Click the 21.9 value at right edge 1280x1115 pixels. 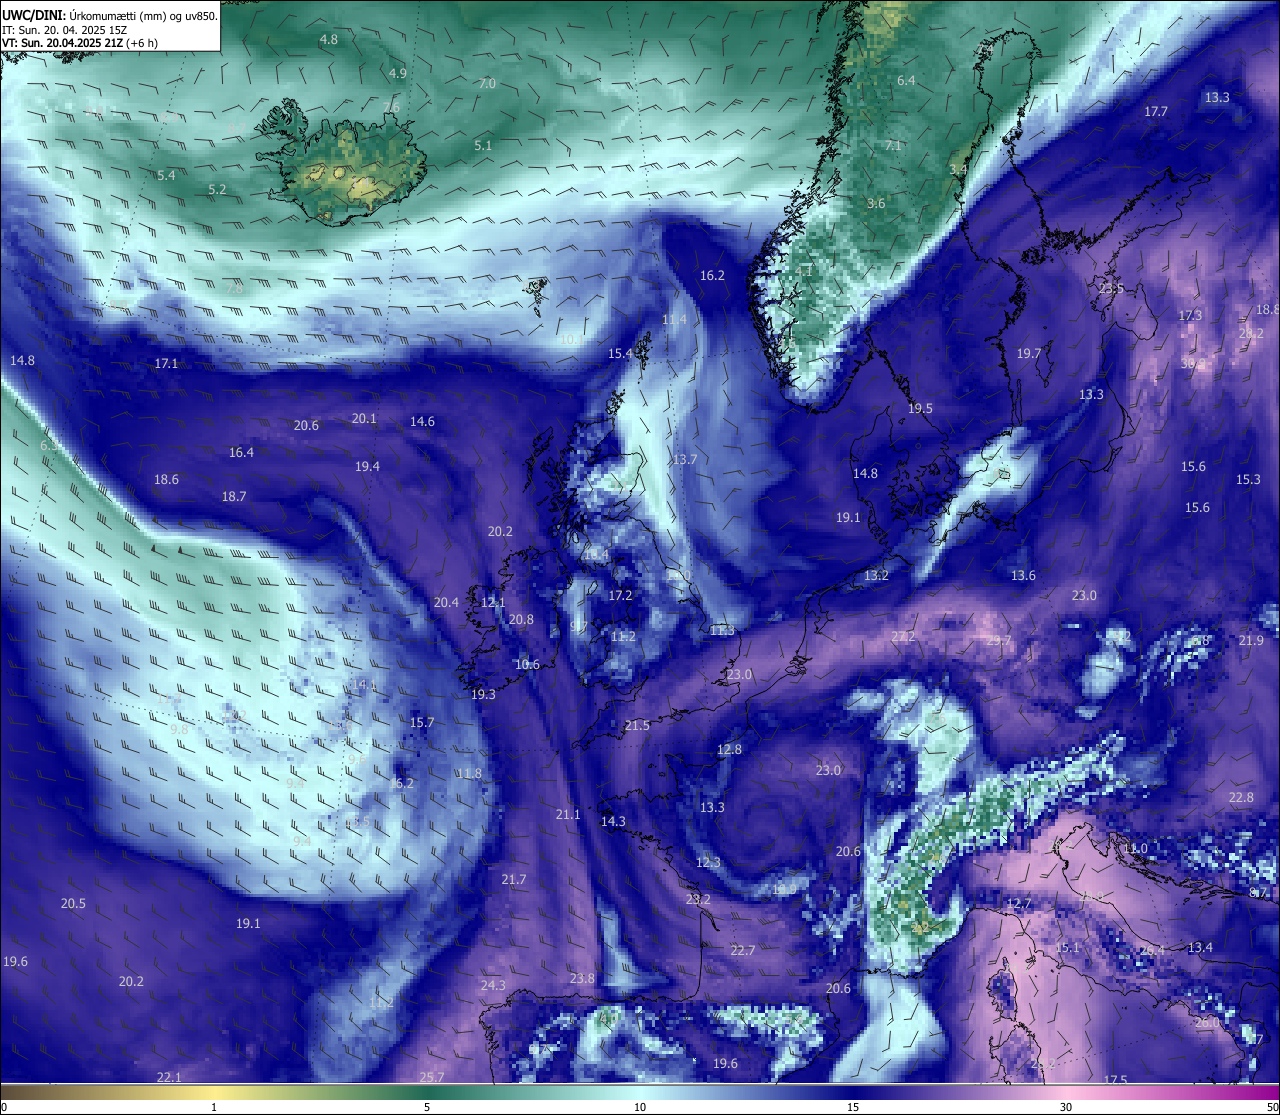point(1251,640)
